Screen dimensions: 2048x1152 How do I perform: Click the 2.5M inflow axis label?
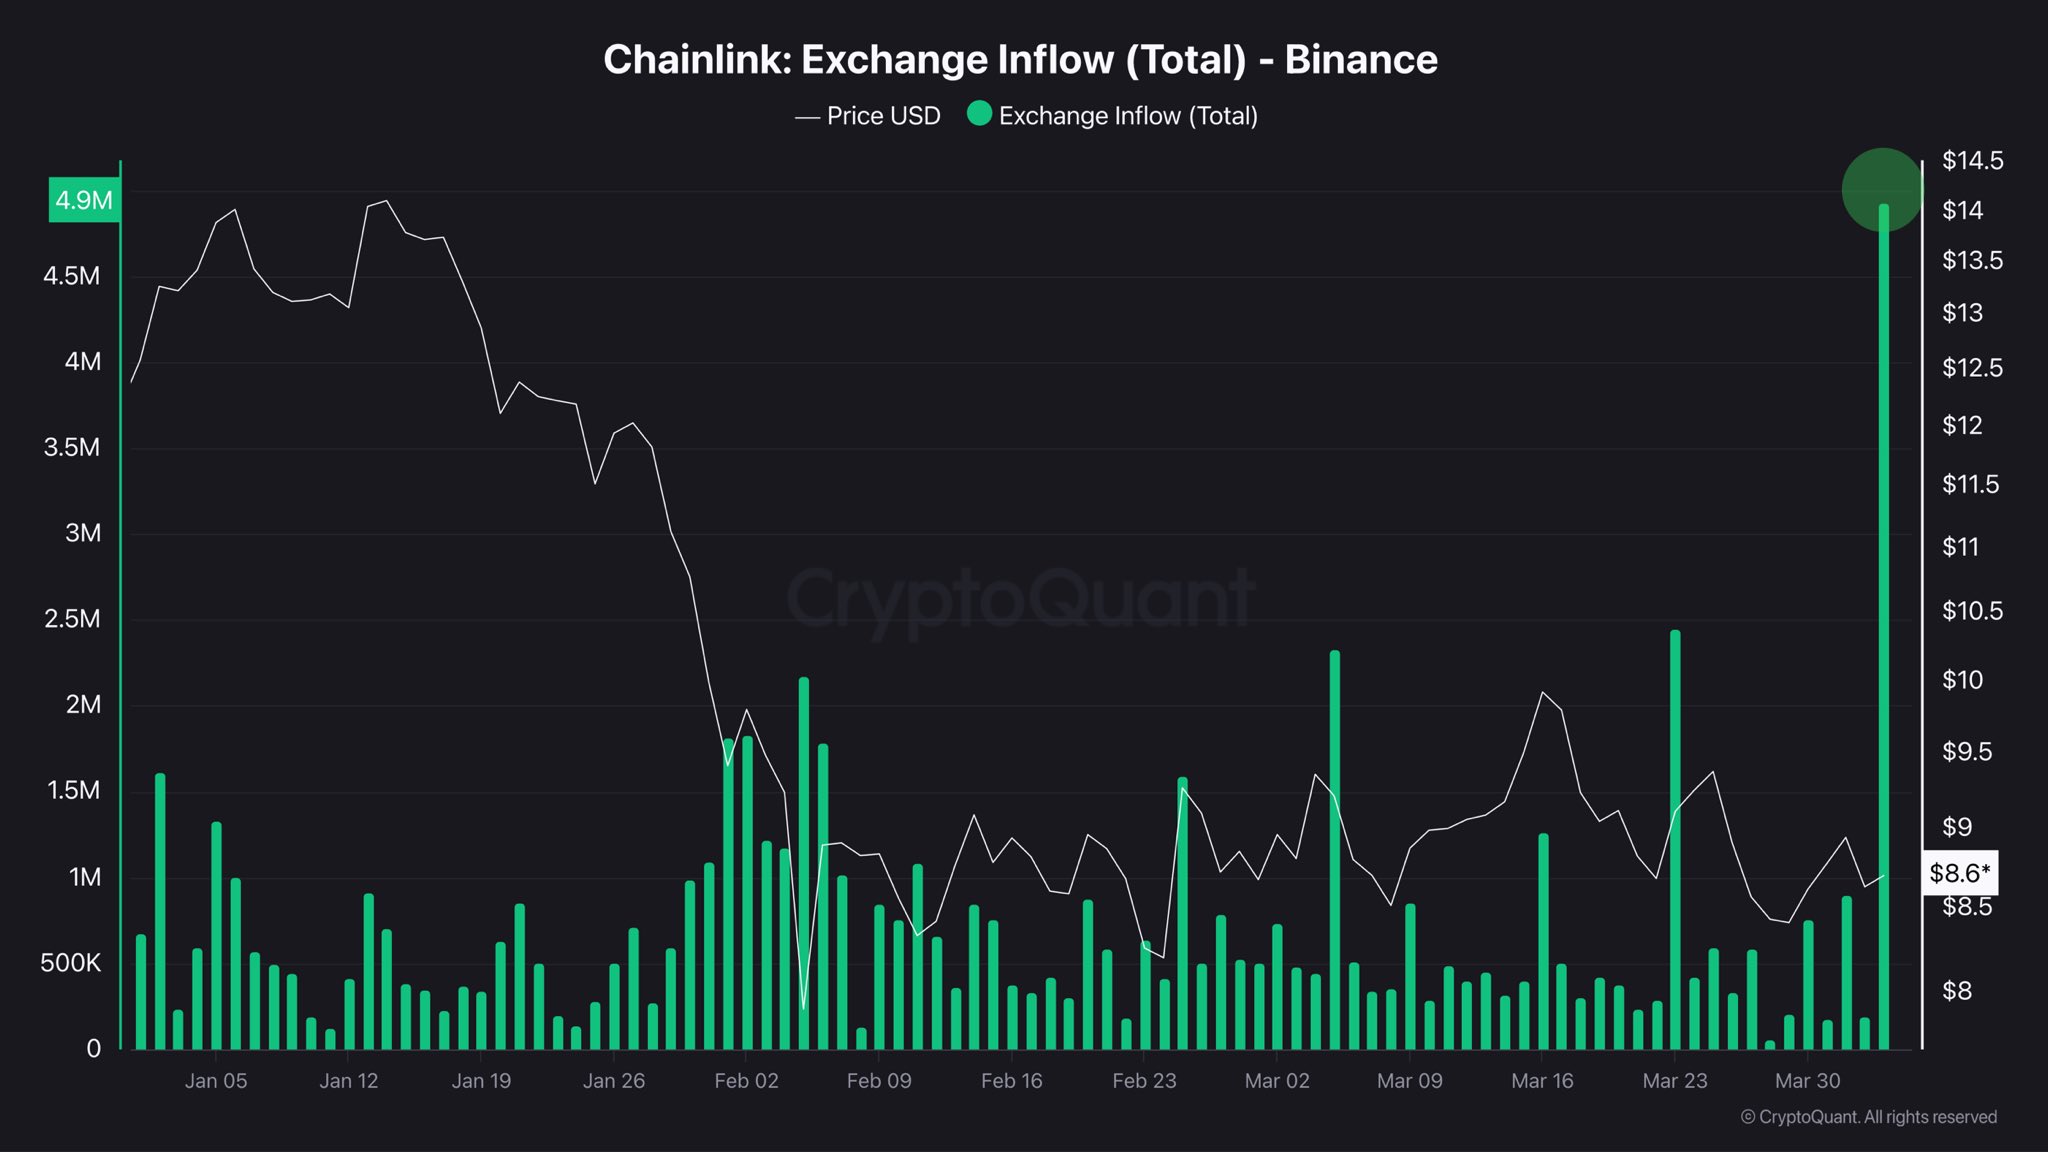[x=72, y=619]
